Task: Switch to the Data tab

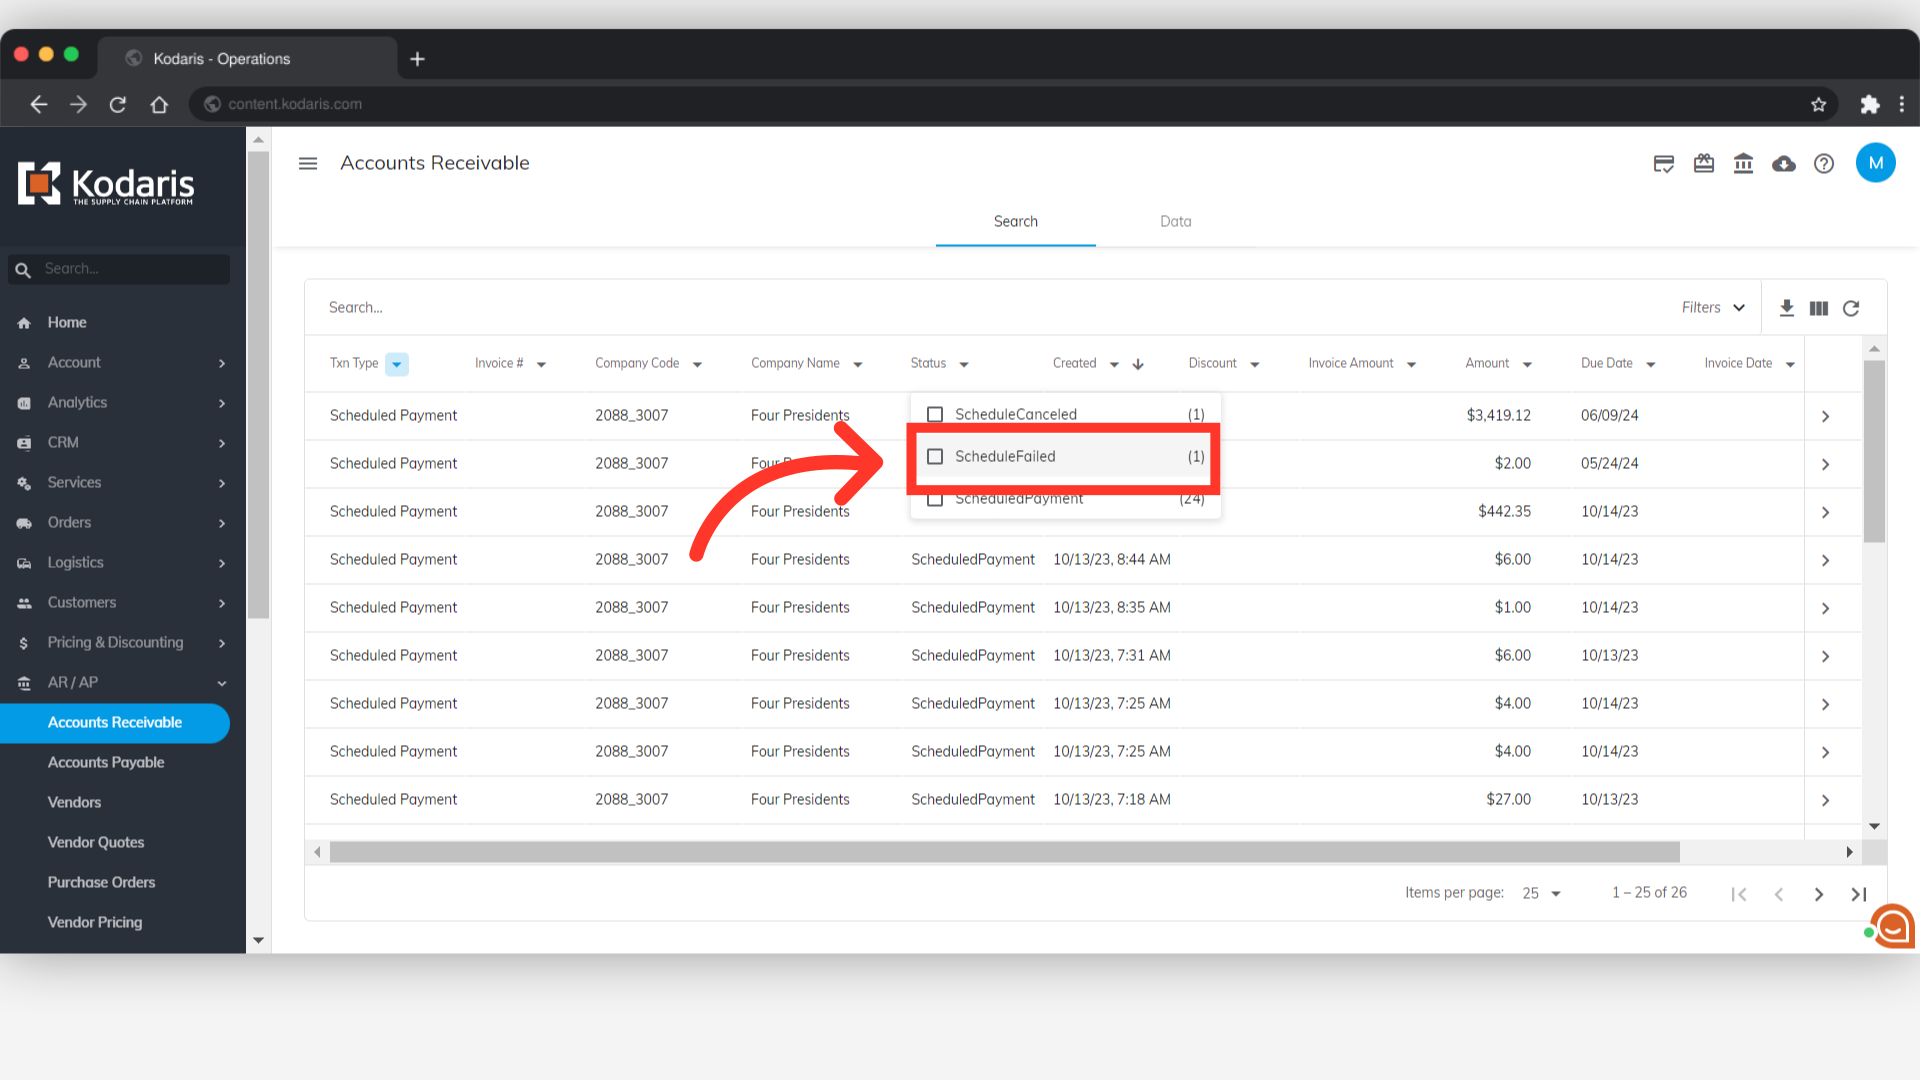Action: coord(1175,222)
